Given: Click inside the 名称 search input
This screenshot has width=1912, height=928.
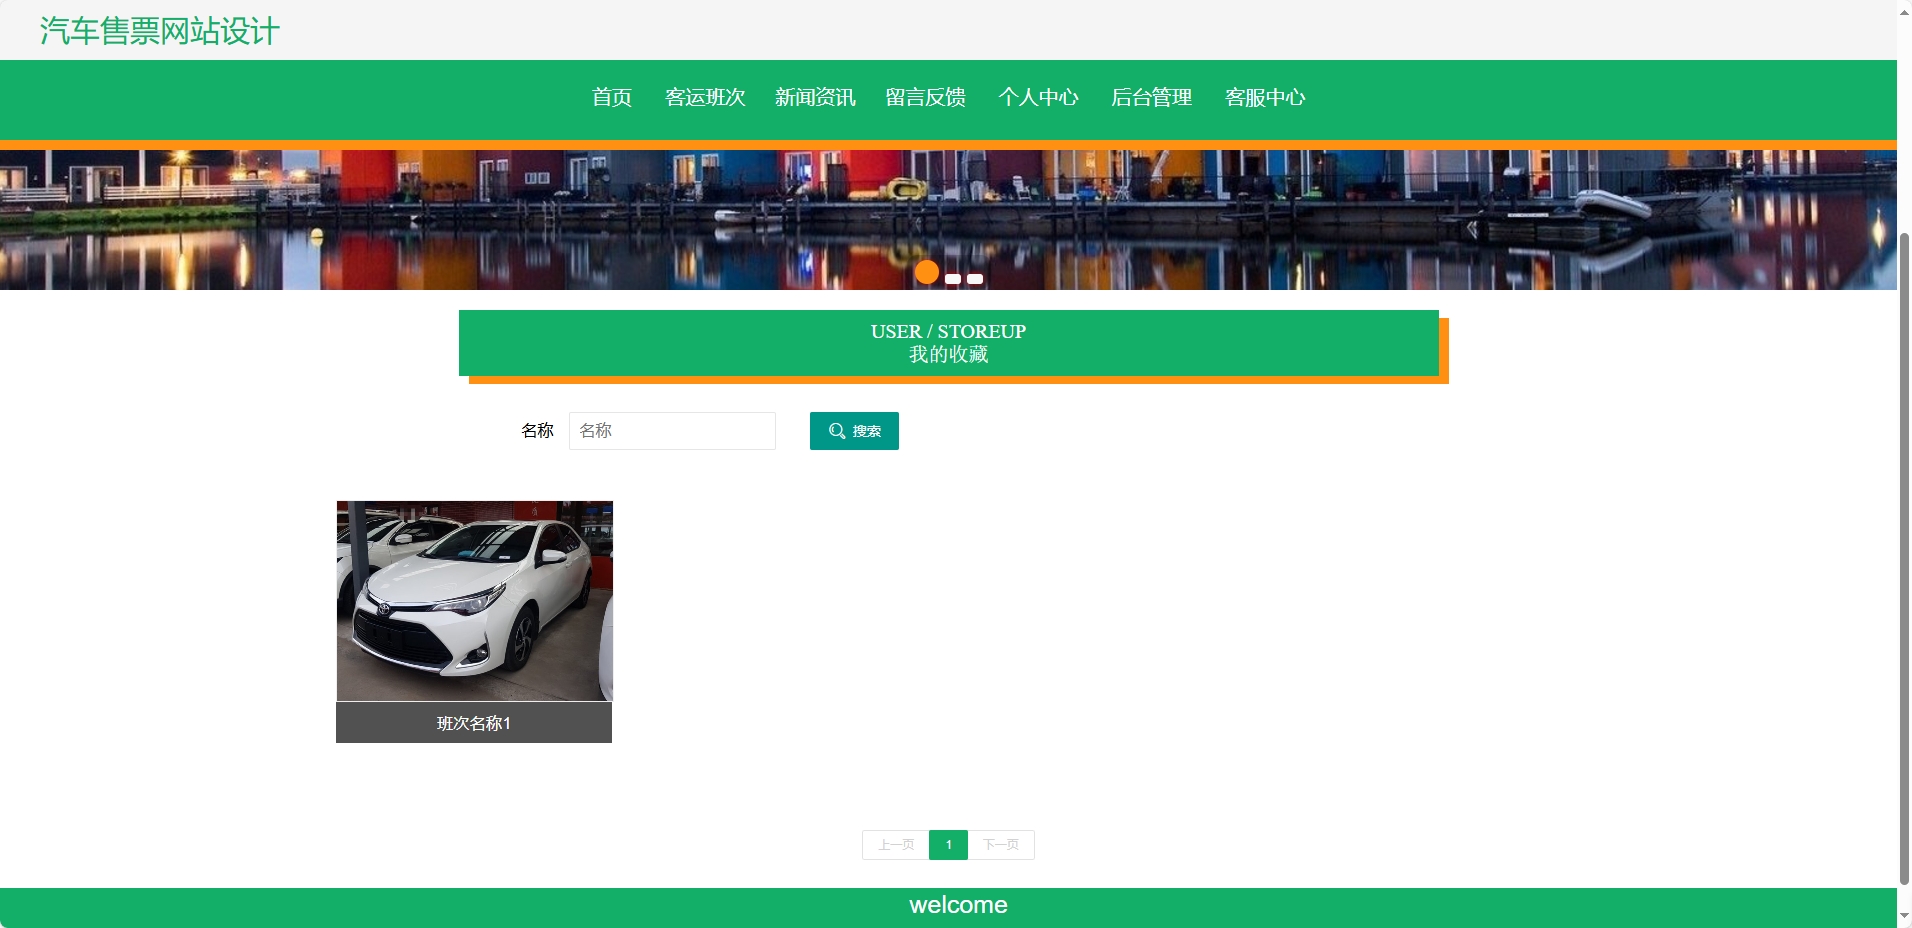Looking at the screenshot, I should click(671, 430).
